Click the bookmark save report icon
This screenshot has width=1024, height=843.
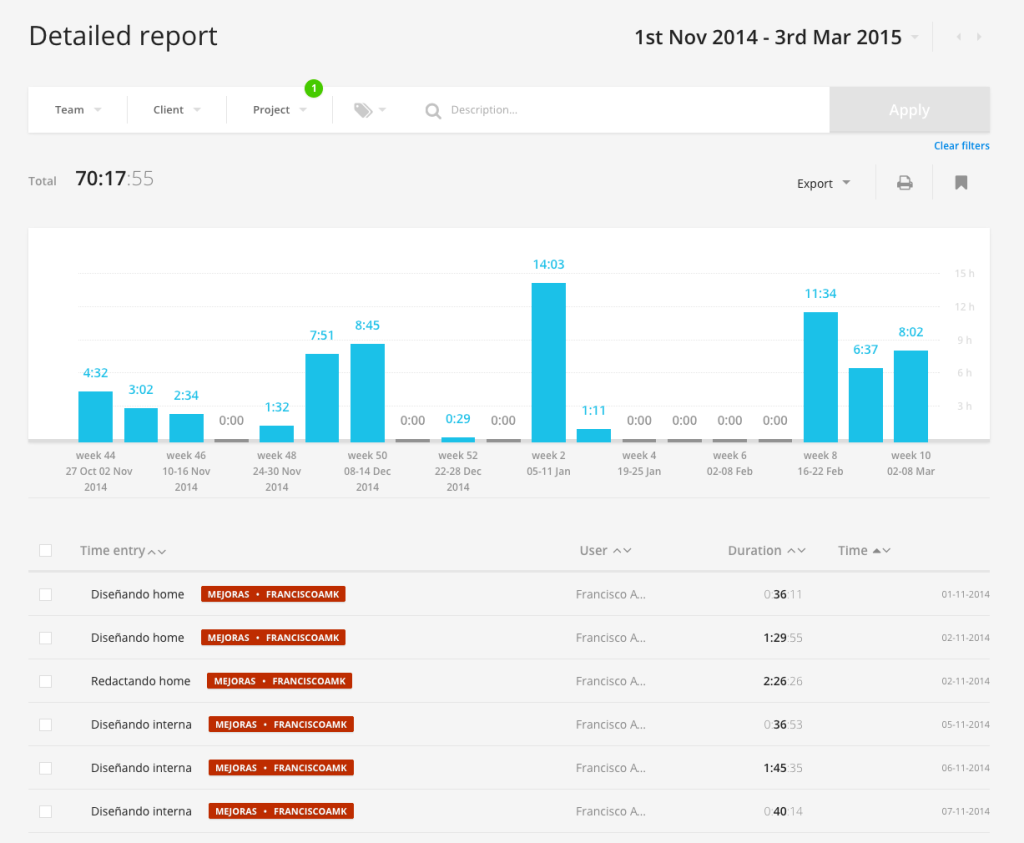[x=961, y=183]
